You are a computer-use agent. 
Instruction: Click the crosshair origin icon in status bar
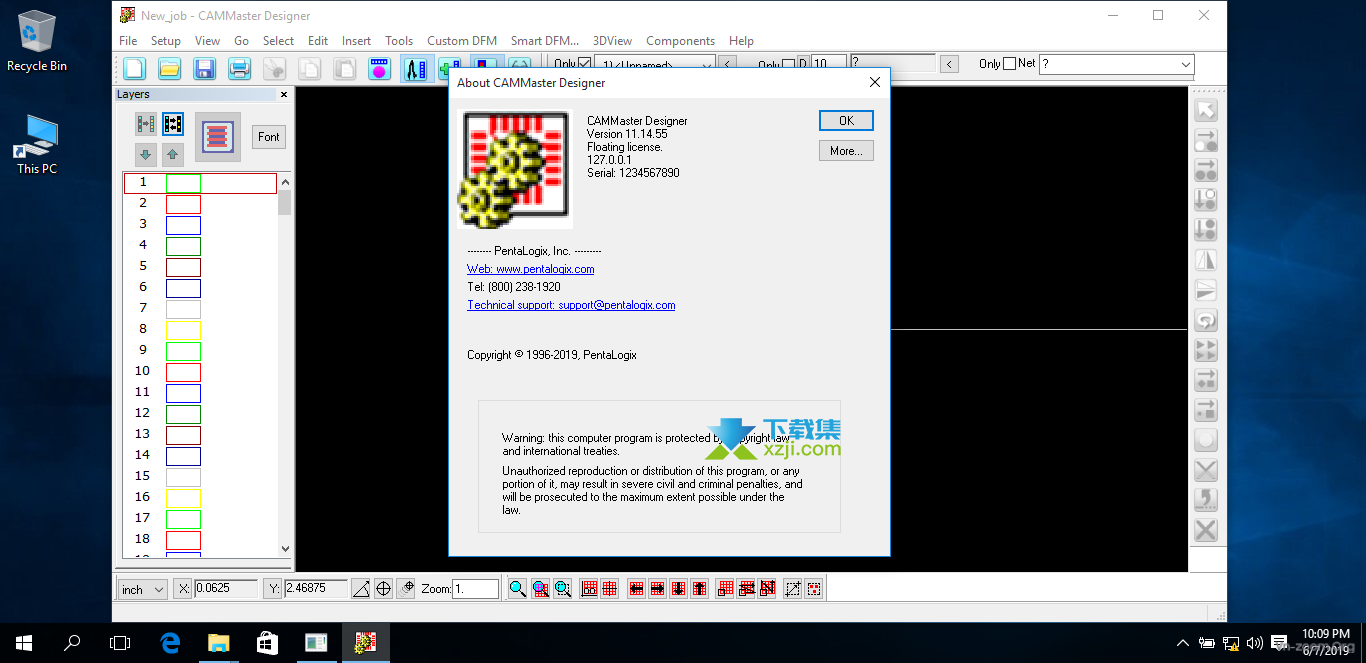(x=383, y=589)
